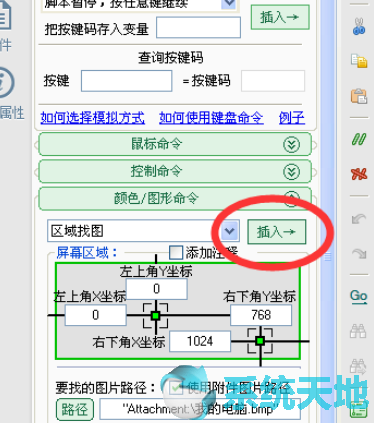Screen dimensions: 374x423
Task: Click the 把按键码存入变量 input field
Action: coord(198,27)
